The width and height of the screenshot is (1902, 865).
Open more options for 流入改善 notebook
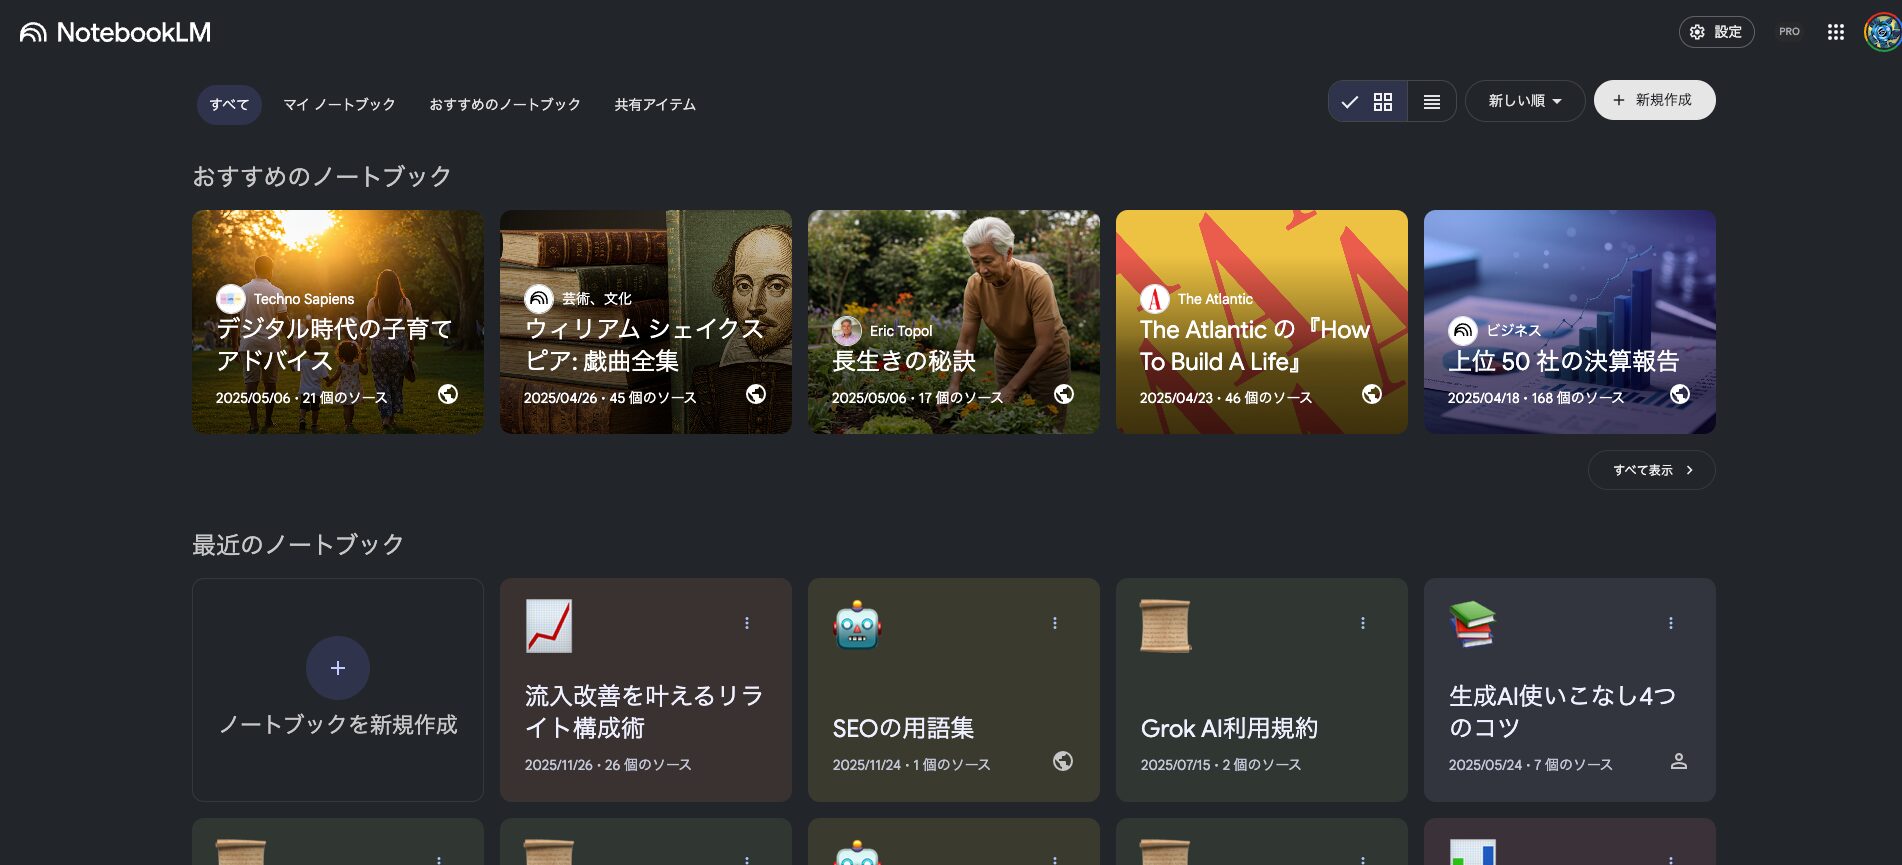coord(747,623)
